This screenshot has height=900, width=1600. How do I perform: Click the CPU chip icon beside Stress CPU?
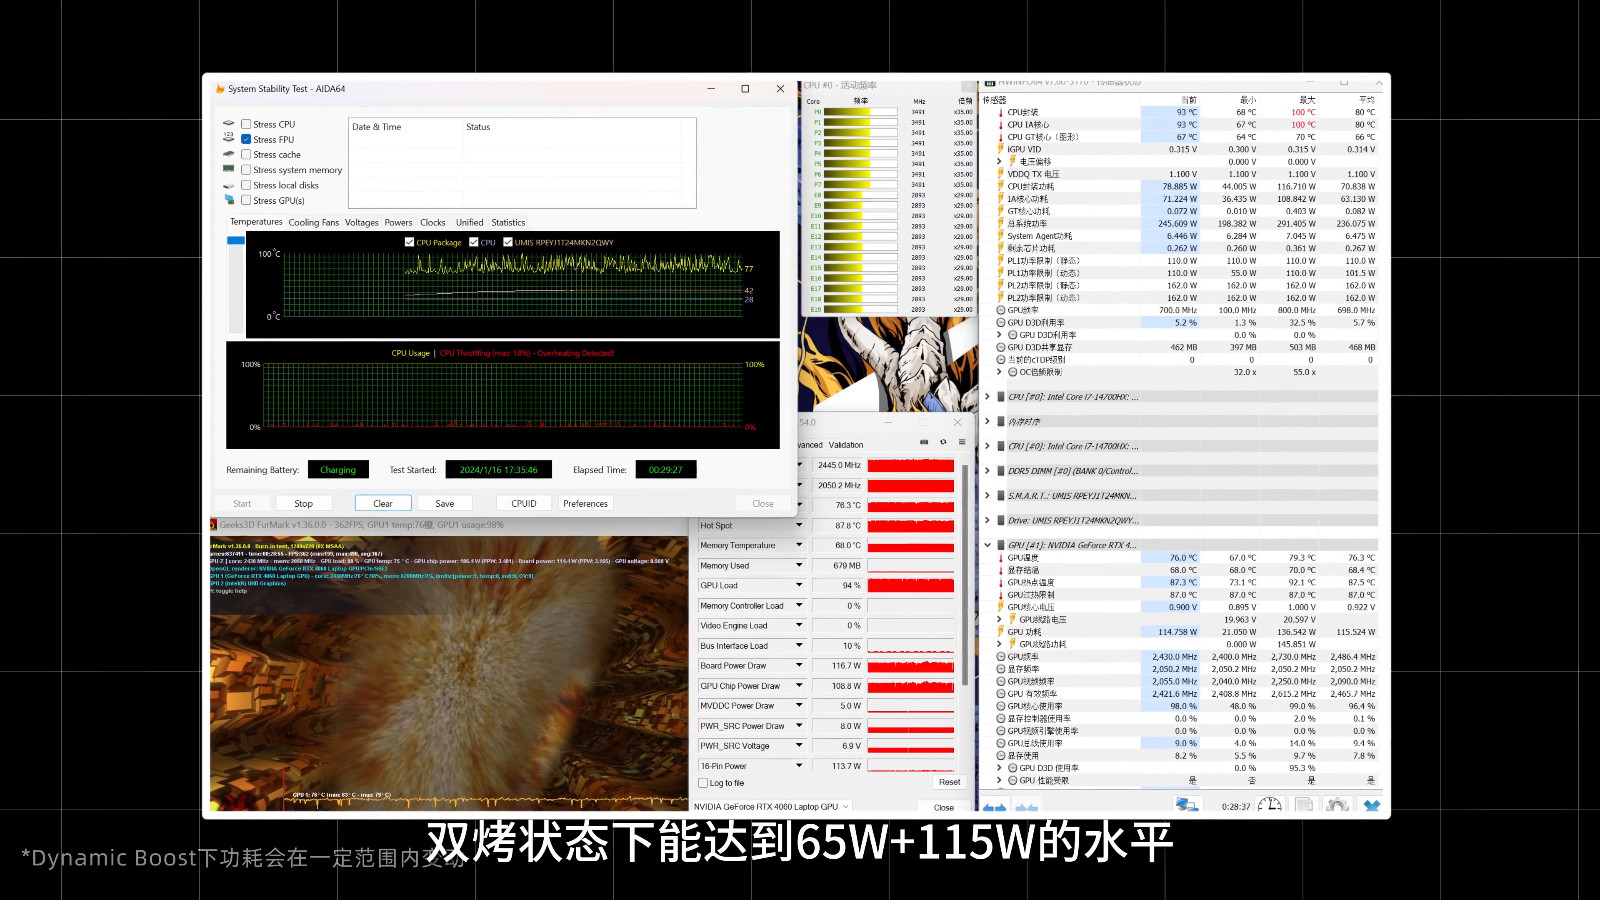(229, 124)
